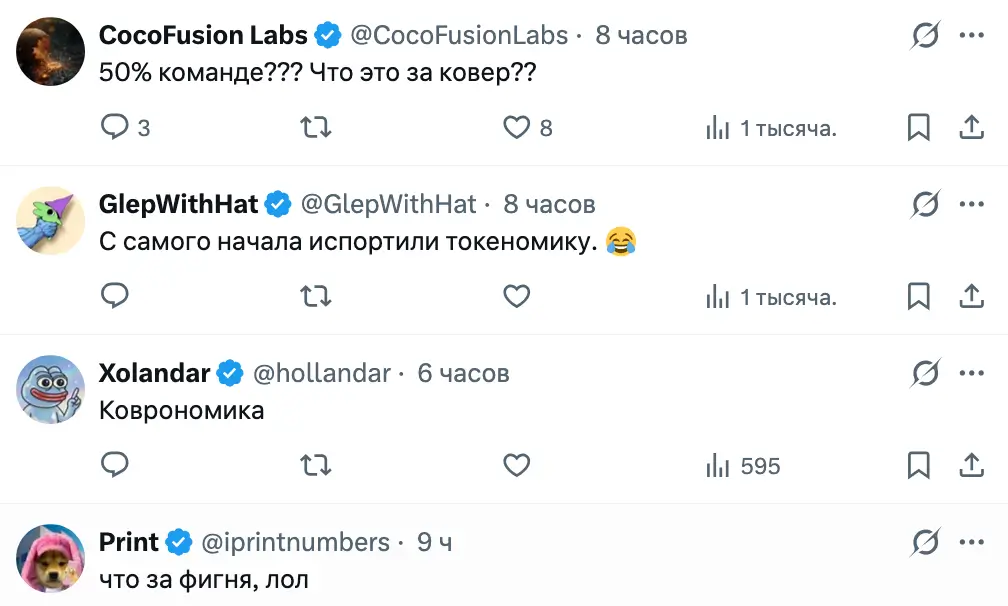Click Print's doge avatar
This screenshot has width=1008, height=606.
tap(51, 558)
